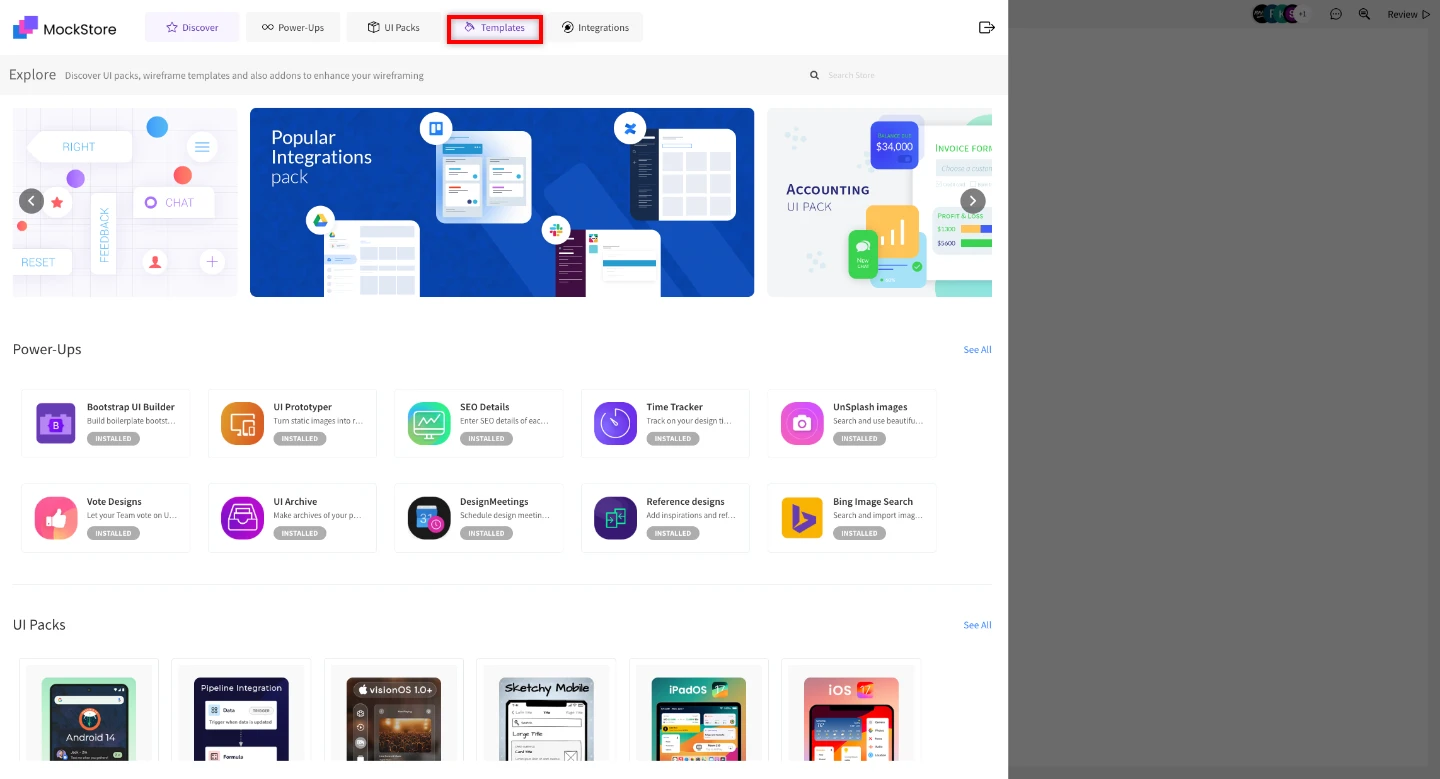The image size is (1440, 779).
Task: Advance to next carousel banner
Action: [x=972, y=201]
